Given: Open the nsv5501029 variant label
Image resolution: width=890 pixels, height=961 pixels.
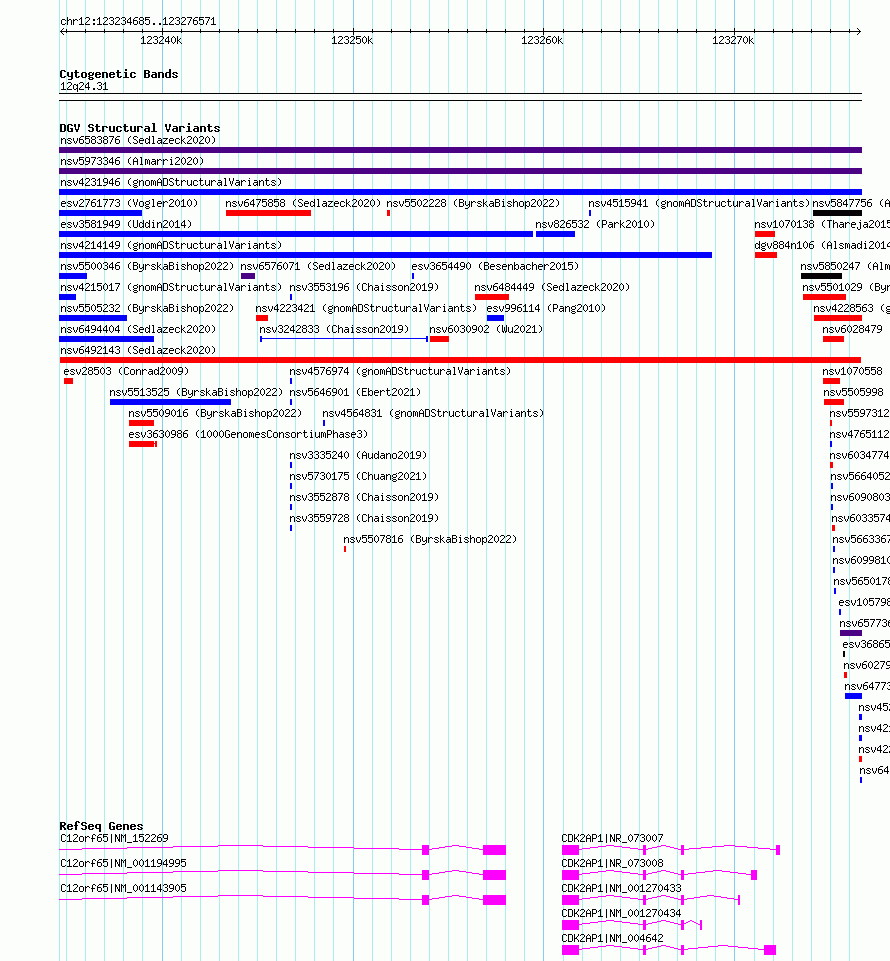Looking at the screenshot, I should pyautogui.click(x=846, y=287).
